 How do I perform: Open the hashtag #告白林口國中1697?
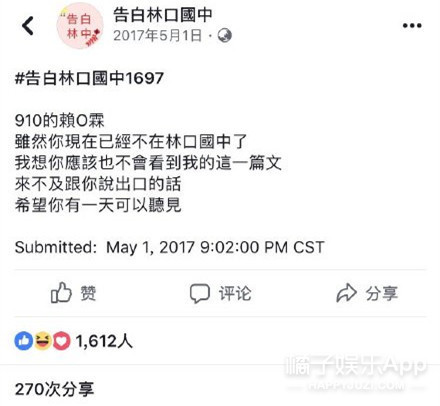(x=89, y=78)
